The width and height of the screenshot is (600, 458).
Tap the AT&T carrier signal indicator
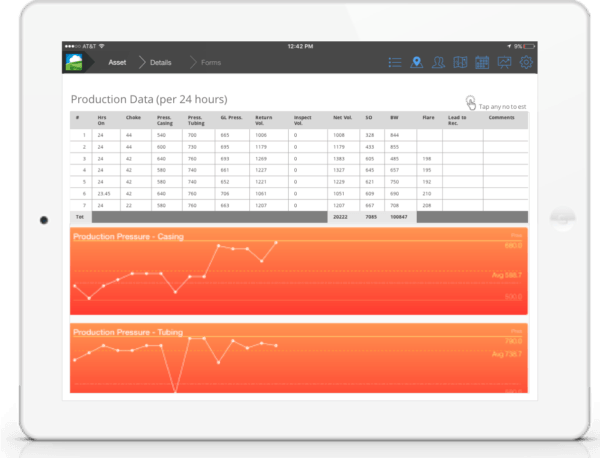pos(85,46)
